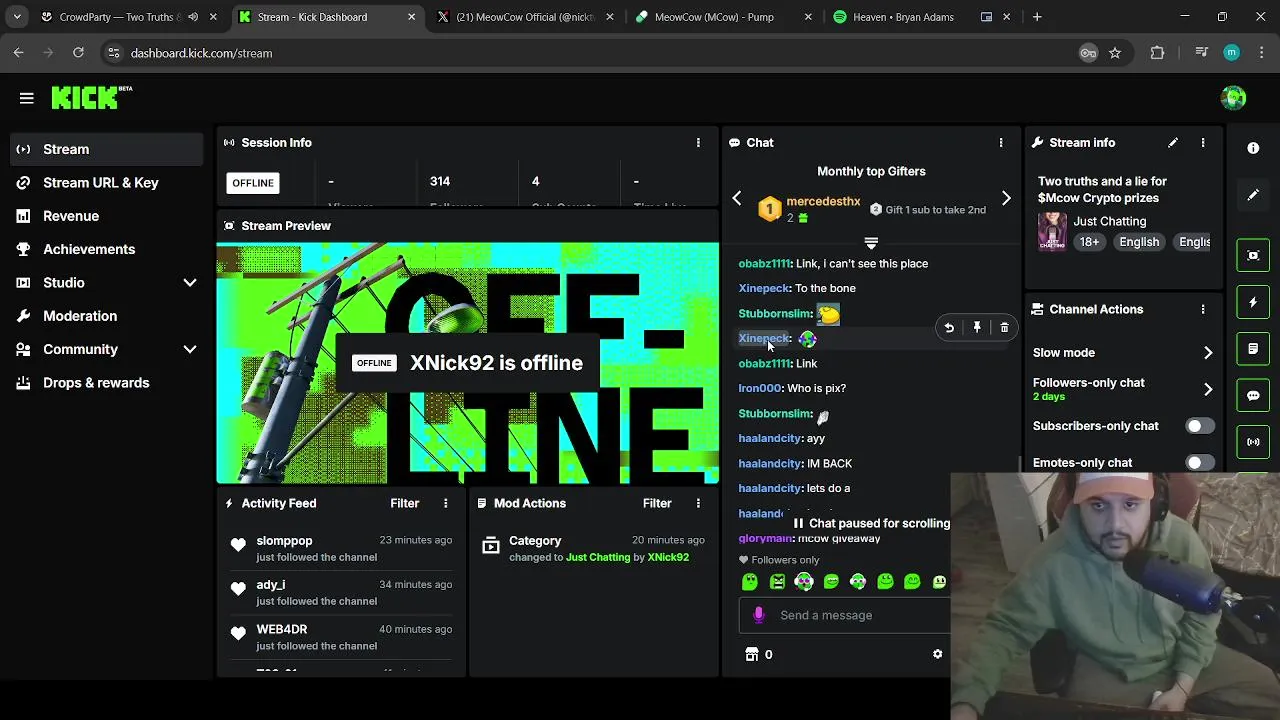Open Activity Feed Filter
The image size is (1280, 720).
tap(405, 503)
